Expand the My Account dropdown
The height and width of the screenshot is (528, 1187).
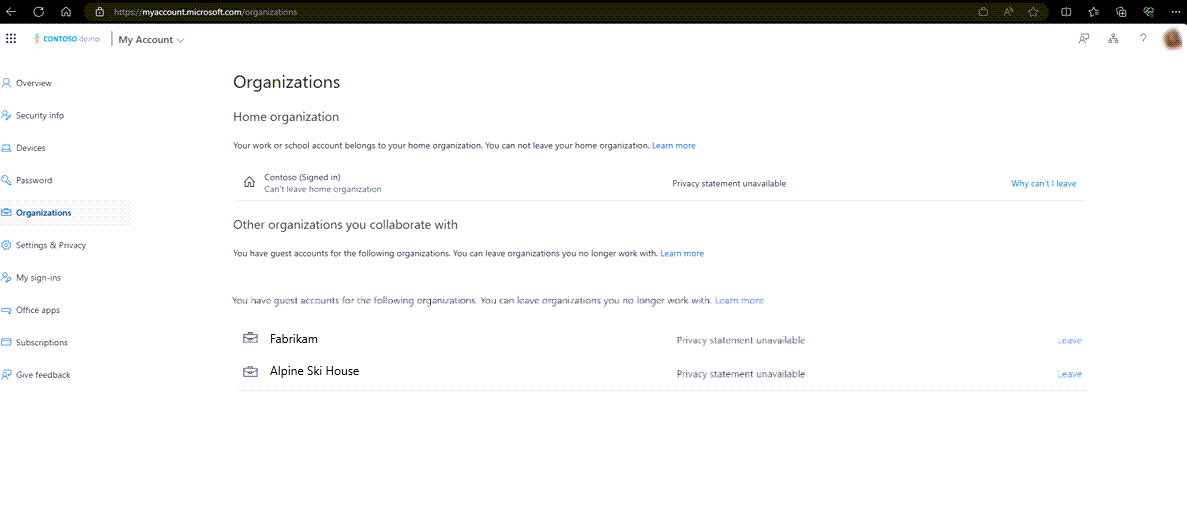(151, 40)
